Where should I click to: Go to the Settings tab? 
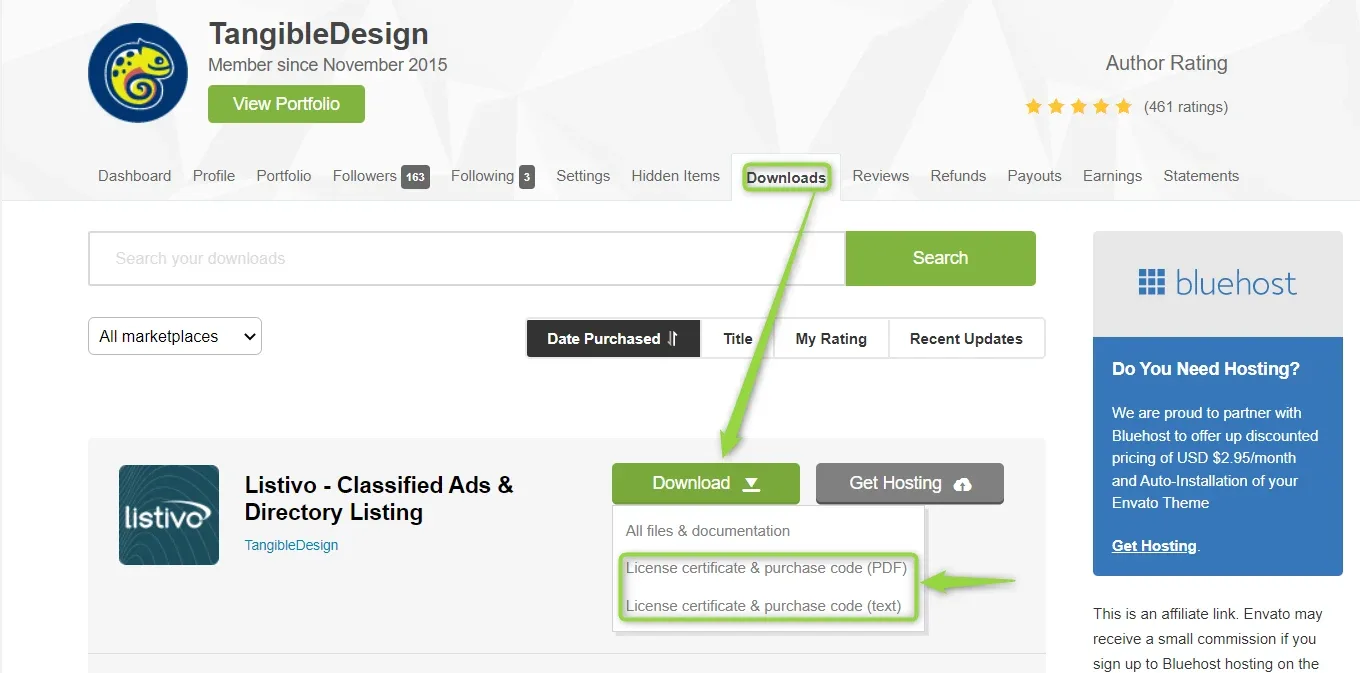583,176
